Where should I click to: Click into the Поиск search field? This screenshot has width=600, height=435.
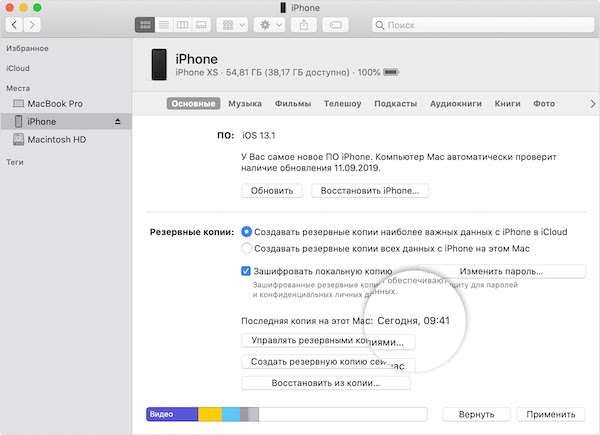pos(483,25)
